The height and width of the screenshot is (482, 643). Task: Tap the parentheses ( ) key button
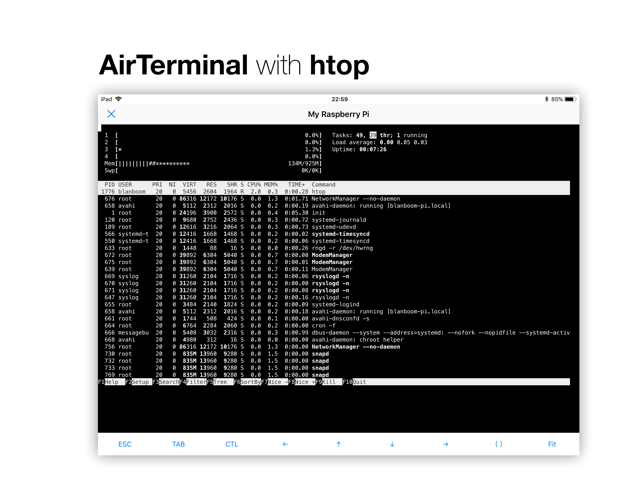click(x=499, y=444)
